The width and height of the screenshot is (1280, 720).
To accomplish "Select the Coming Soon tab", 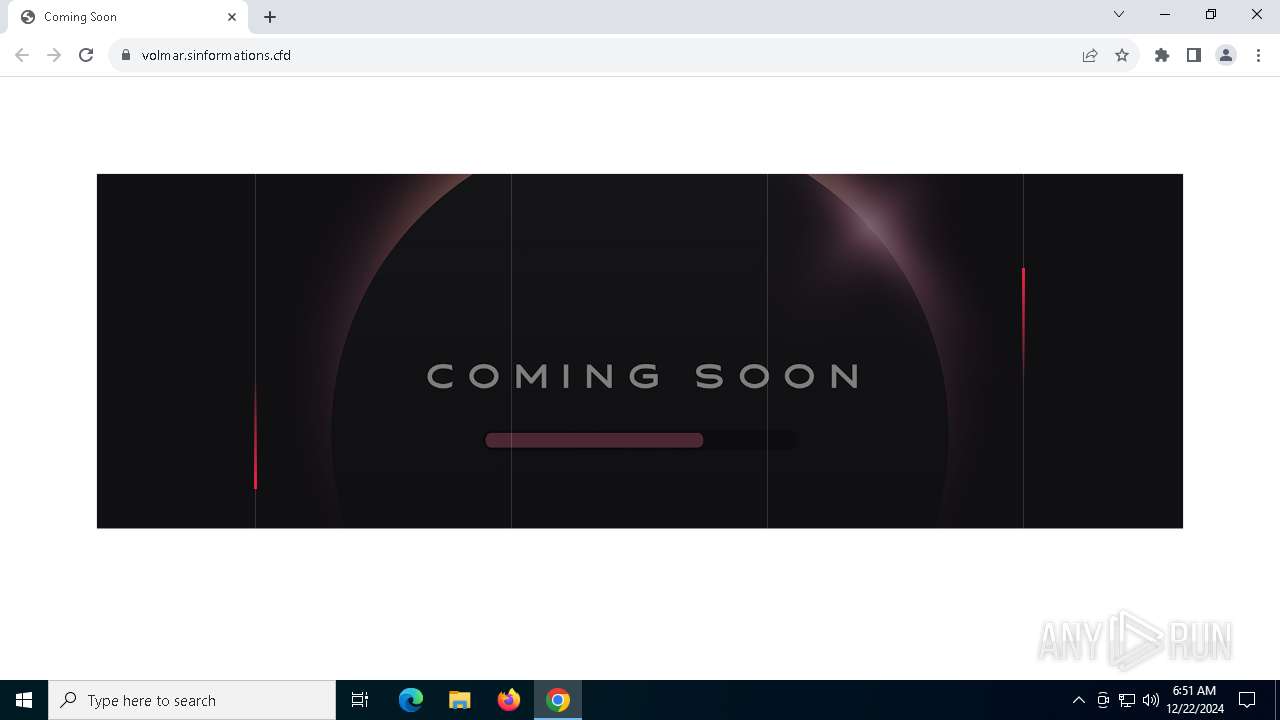I will pos(126,17).
